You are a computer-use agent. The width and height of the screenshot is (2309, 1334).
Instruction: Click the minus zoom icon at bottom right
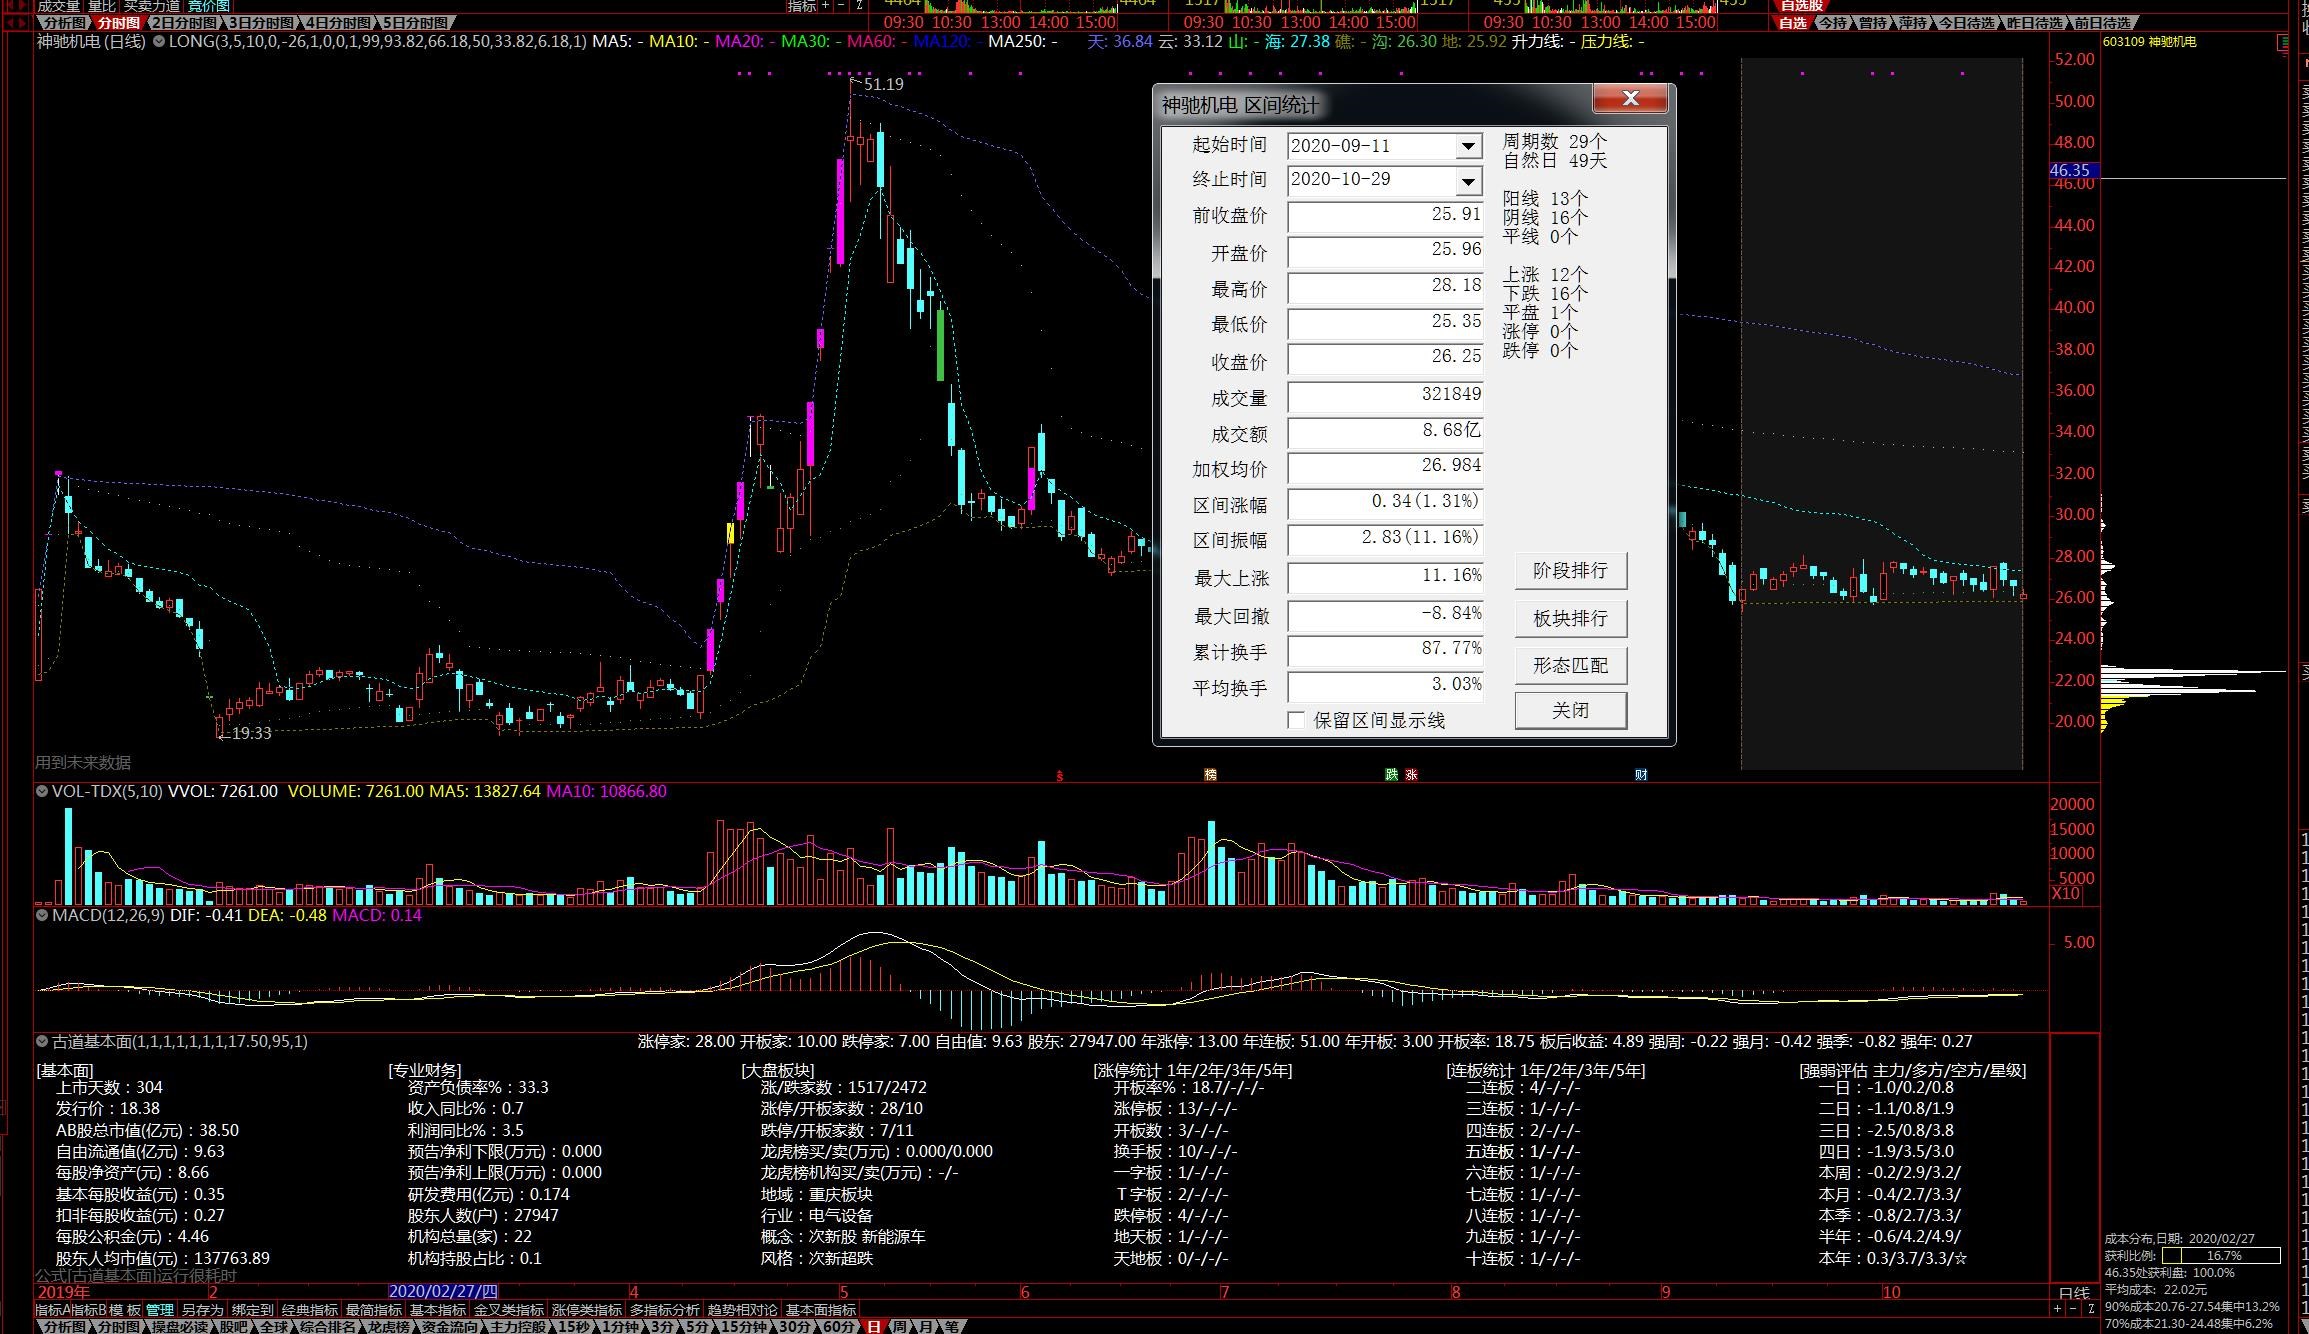(2074, 1308)
